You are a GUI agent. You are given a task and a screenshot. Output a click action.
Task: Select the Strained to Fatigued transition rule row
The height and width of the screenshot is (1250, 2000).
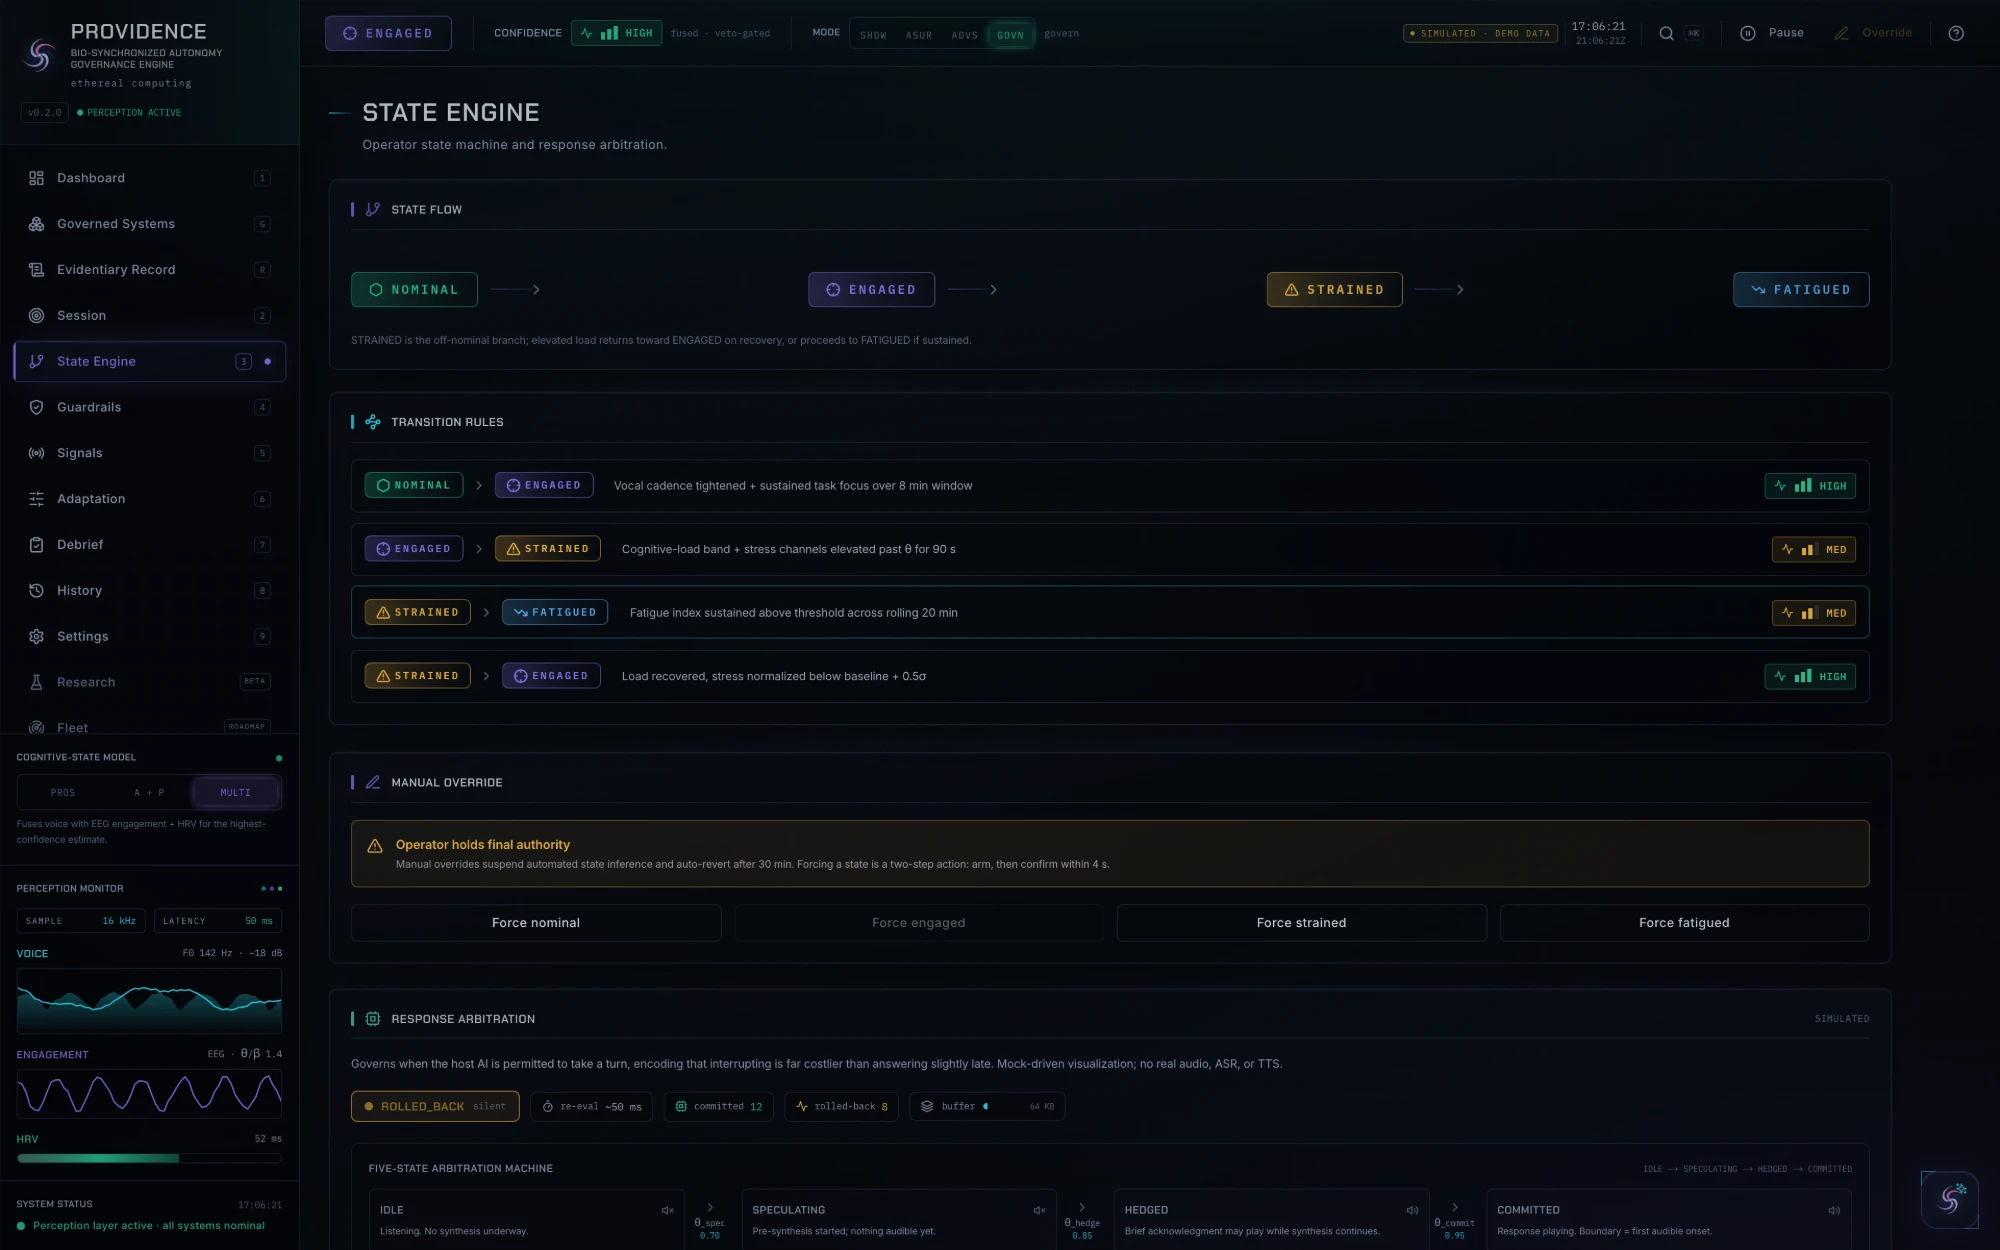1110,612
